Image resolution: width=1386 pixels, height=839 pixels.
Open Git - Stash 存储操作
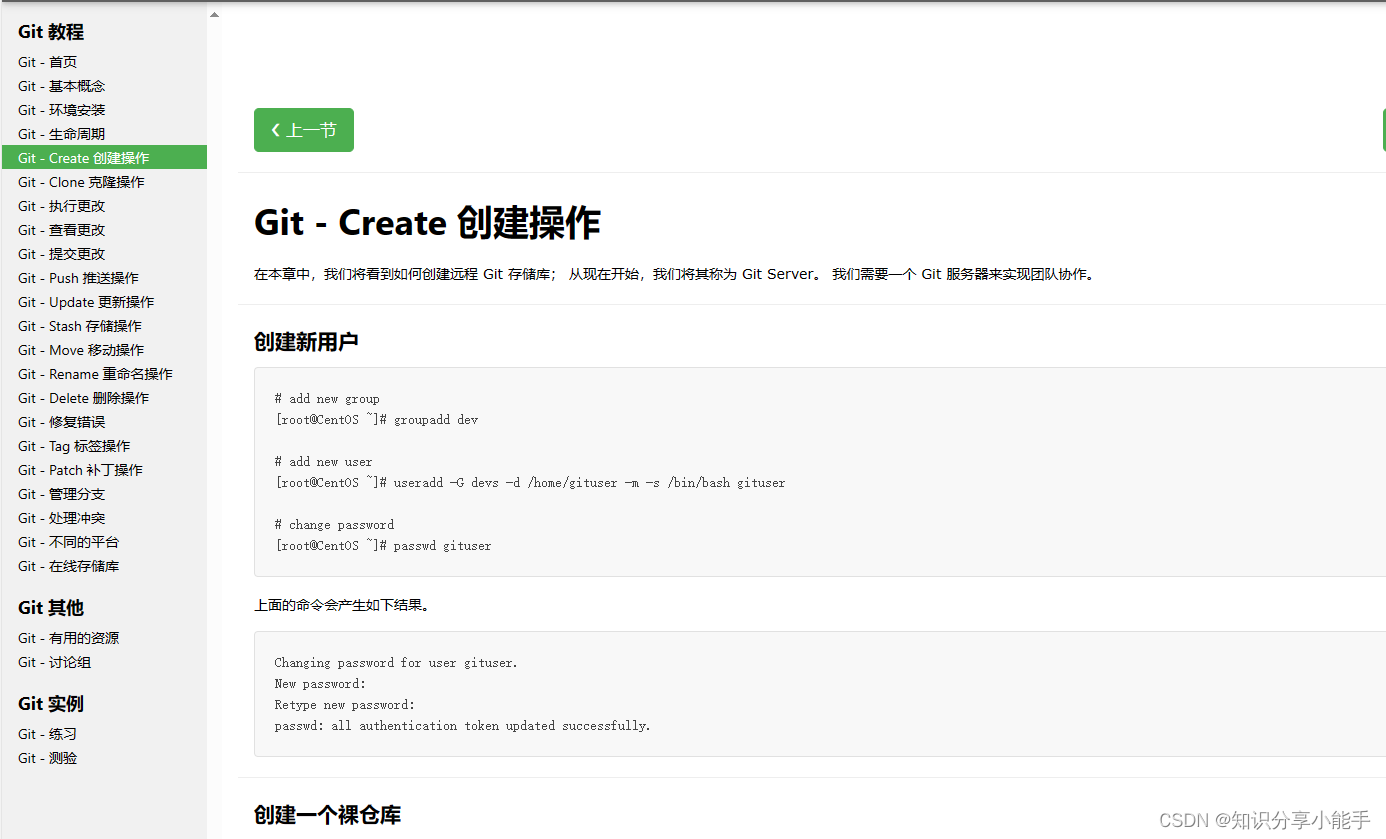pos(80,326)
